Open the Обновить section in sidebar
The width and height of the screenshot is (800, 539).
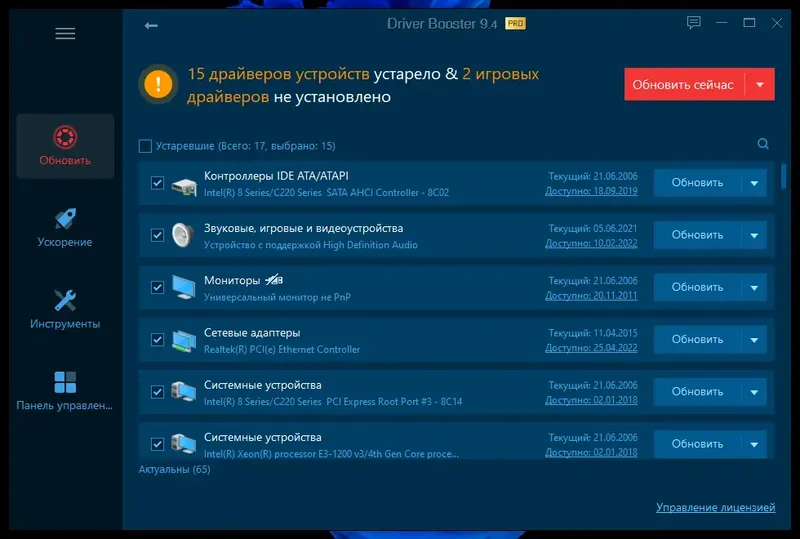(x=65, y=146)
